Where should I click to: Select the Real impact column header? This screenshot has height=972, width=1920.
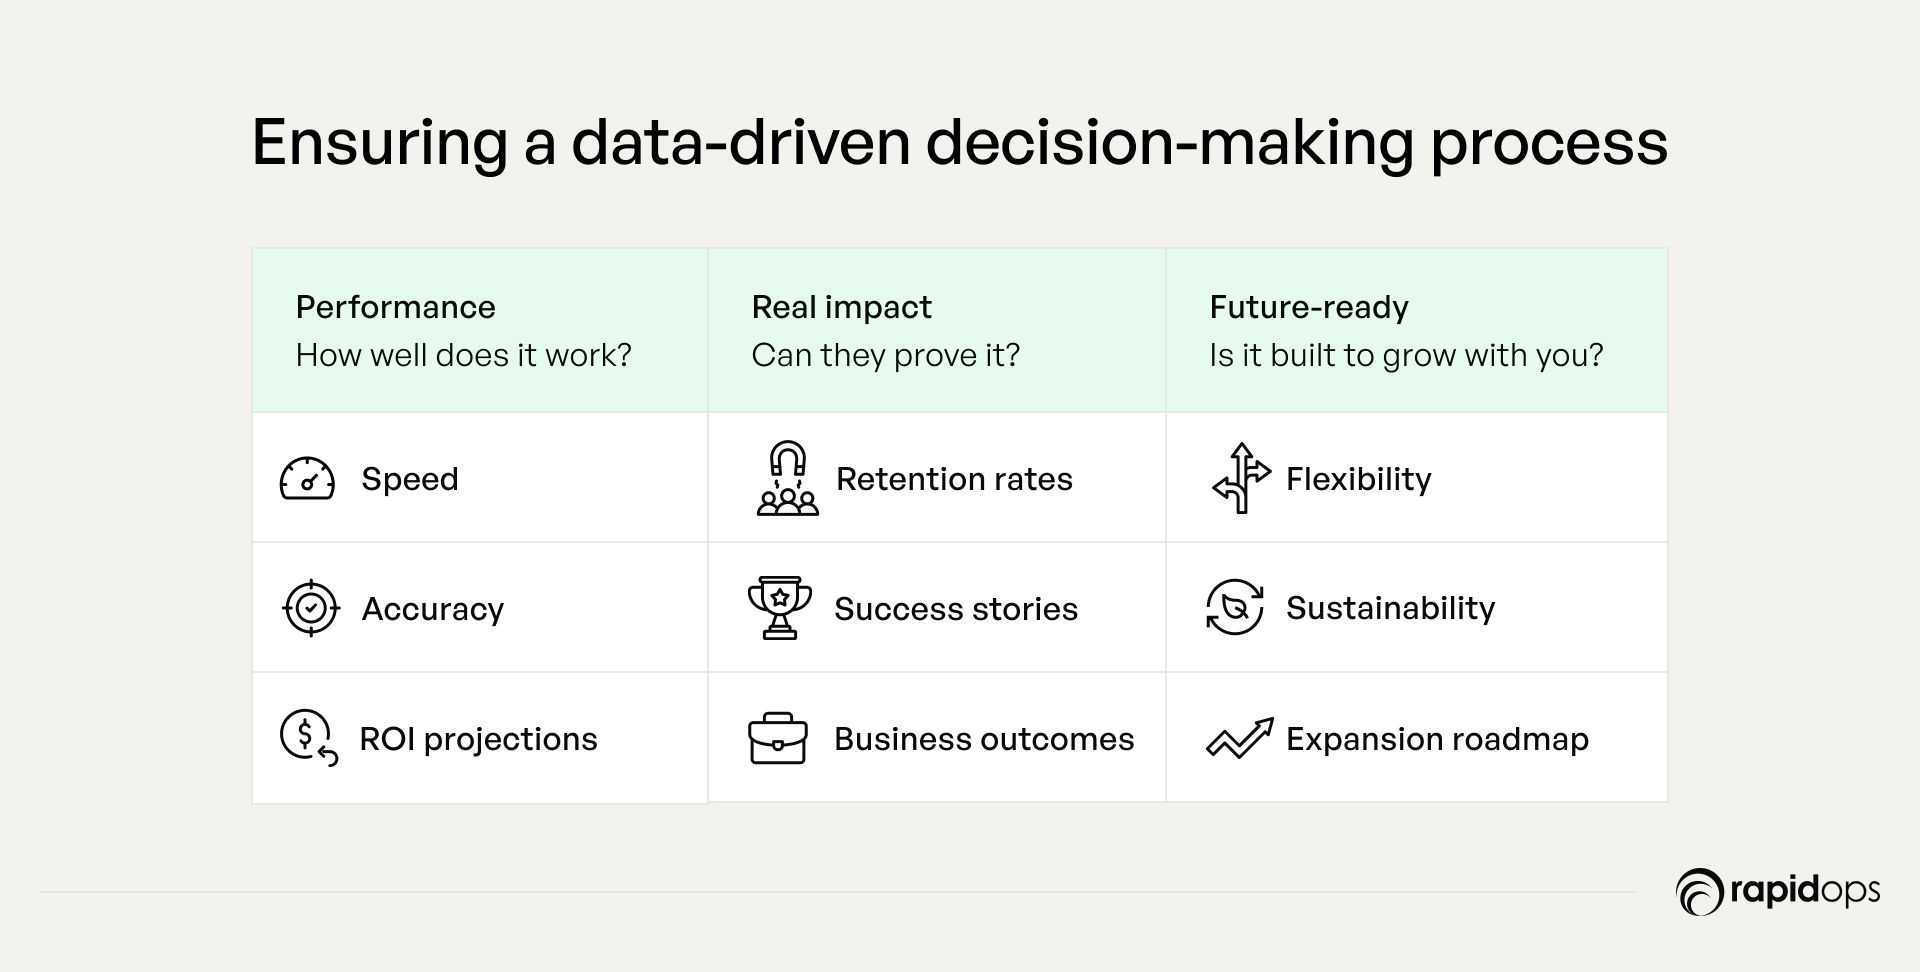(x=842, y=307)
